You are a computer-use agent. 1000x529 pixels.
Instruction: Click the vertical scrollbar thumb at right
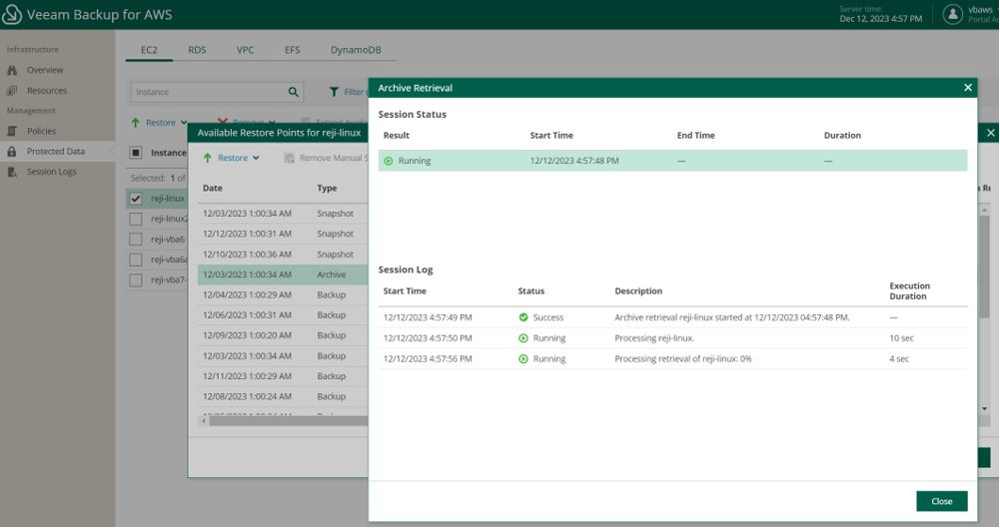pos(985,265)
